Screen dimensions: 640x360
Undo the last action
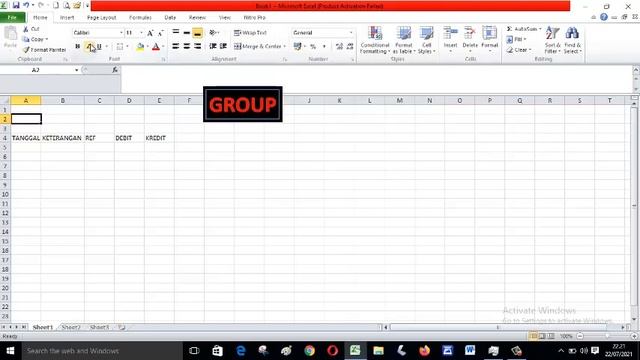(26, 5)
